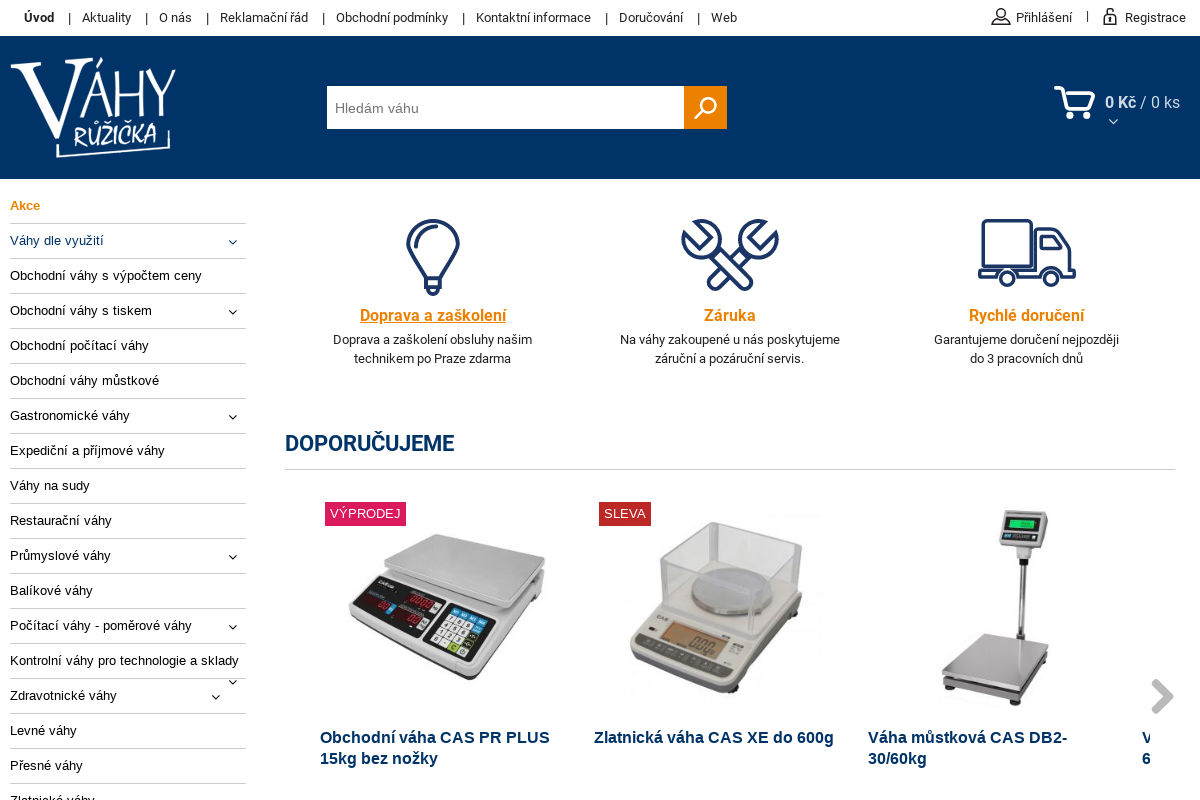Viewport: 1200px width, 800px height.
Task: Open the Doprava a zaškolení link
Action: coord(433,316)
